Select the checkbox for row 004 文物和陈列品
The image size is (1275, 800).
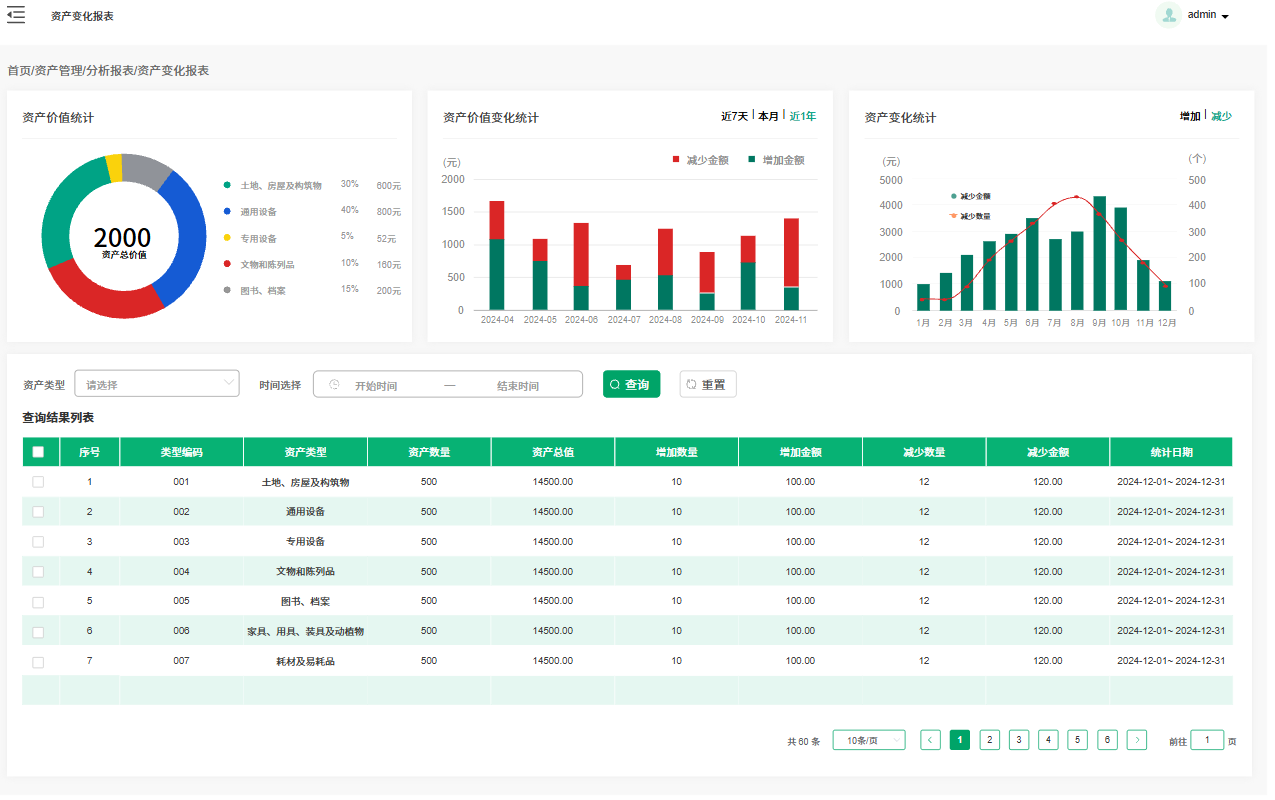(x=38, y=572)
